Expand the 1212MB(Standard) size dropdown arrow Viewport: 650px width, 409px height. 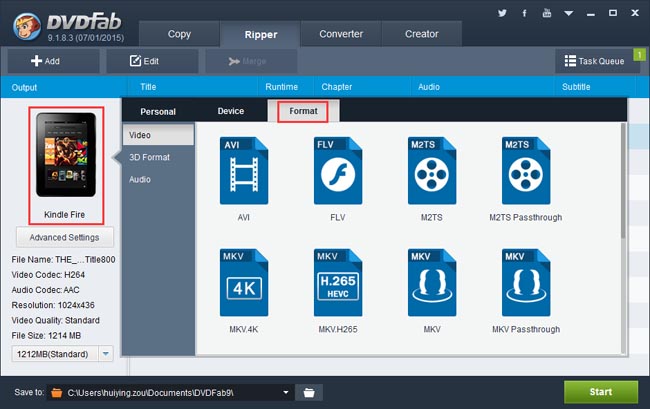click(106, 354)
